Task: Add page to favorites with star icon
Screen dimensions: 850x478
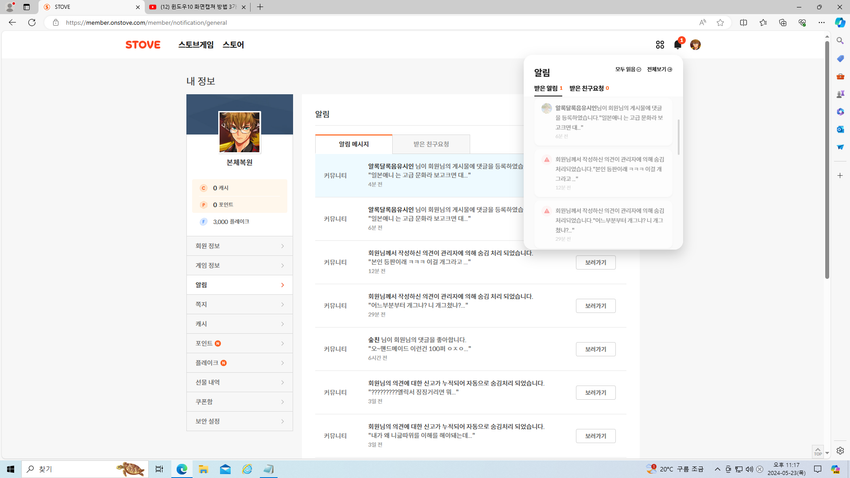Action: (x=720, y=22)
